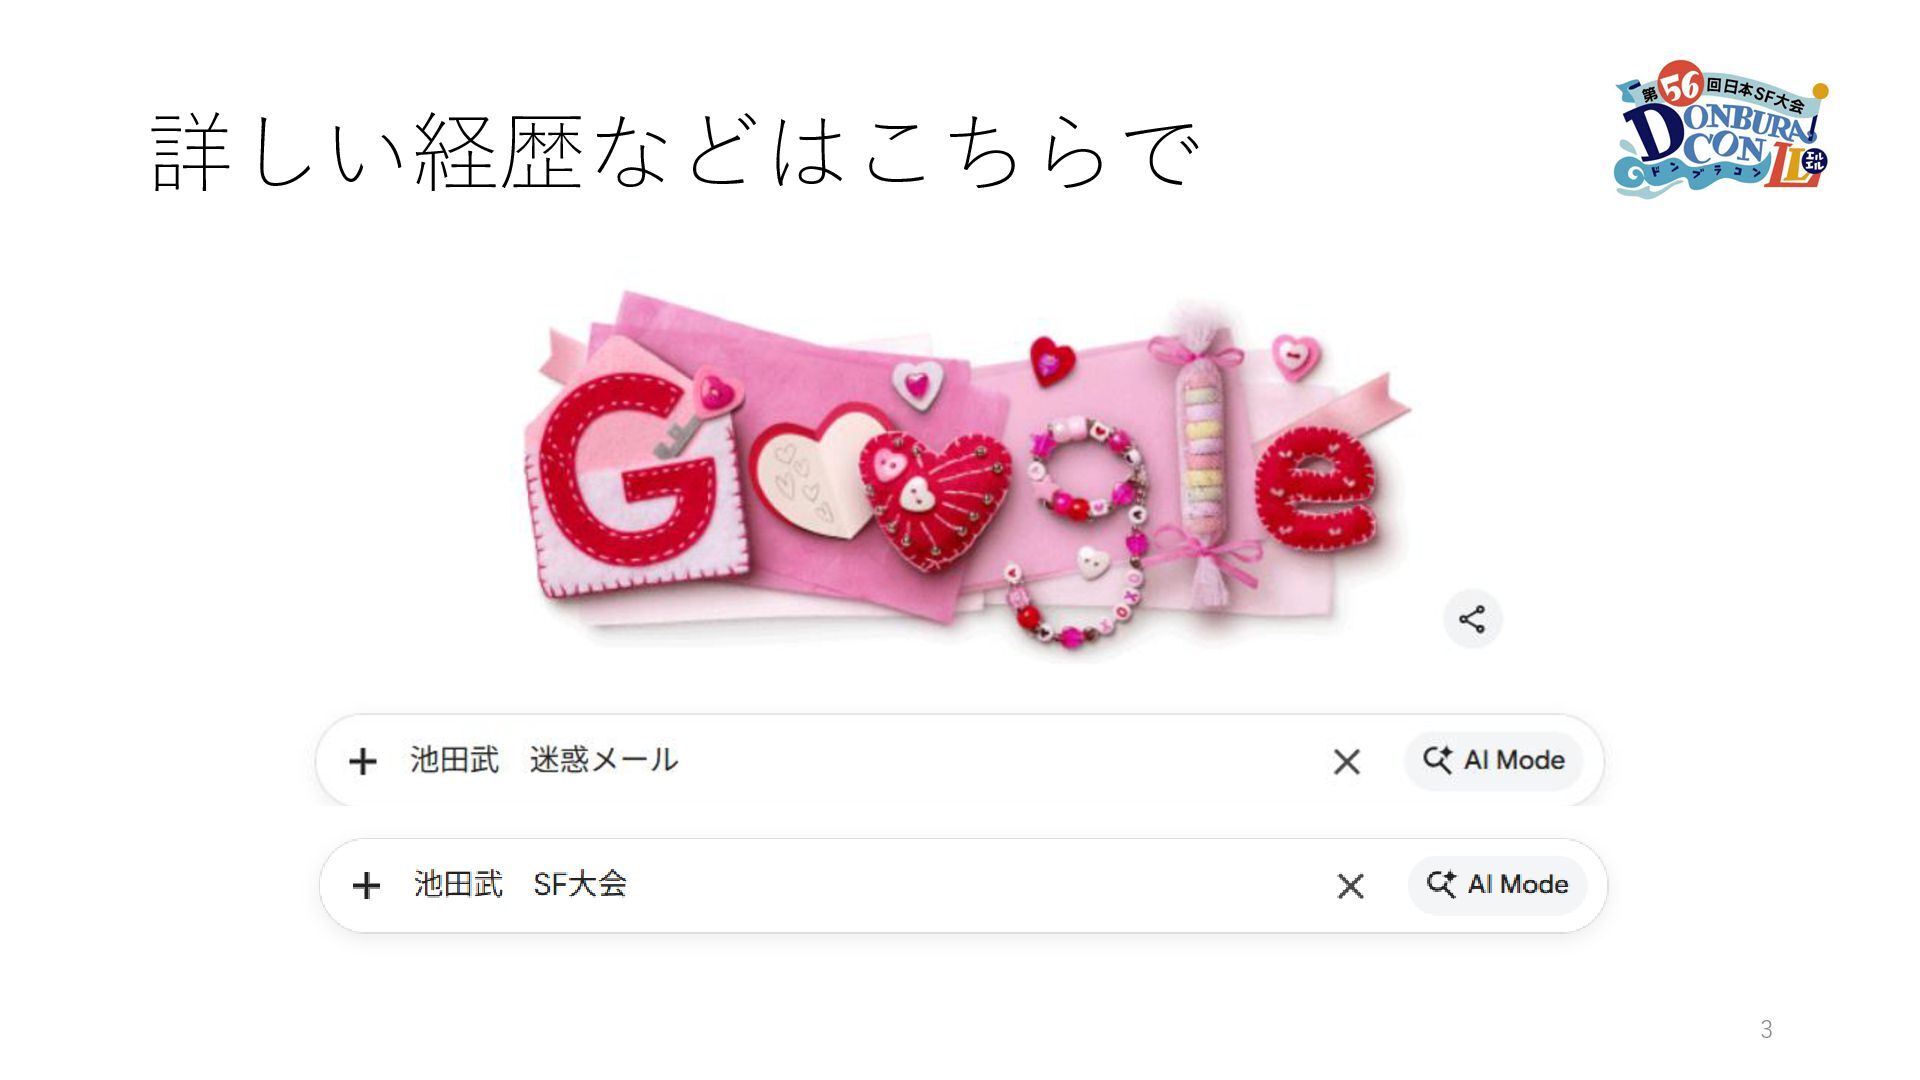Clear the 池田武 SF大会 search text
This screenshot has width=1920, height=1080.
(1351, 885)
